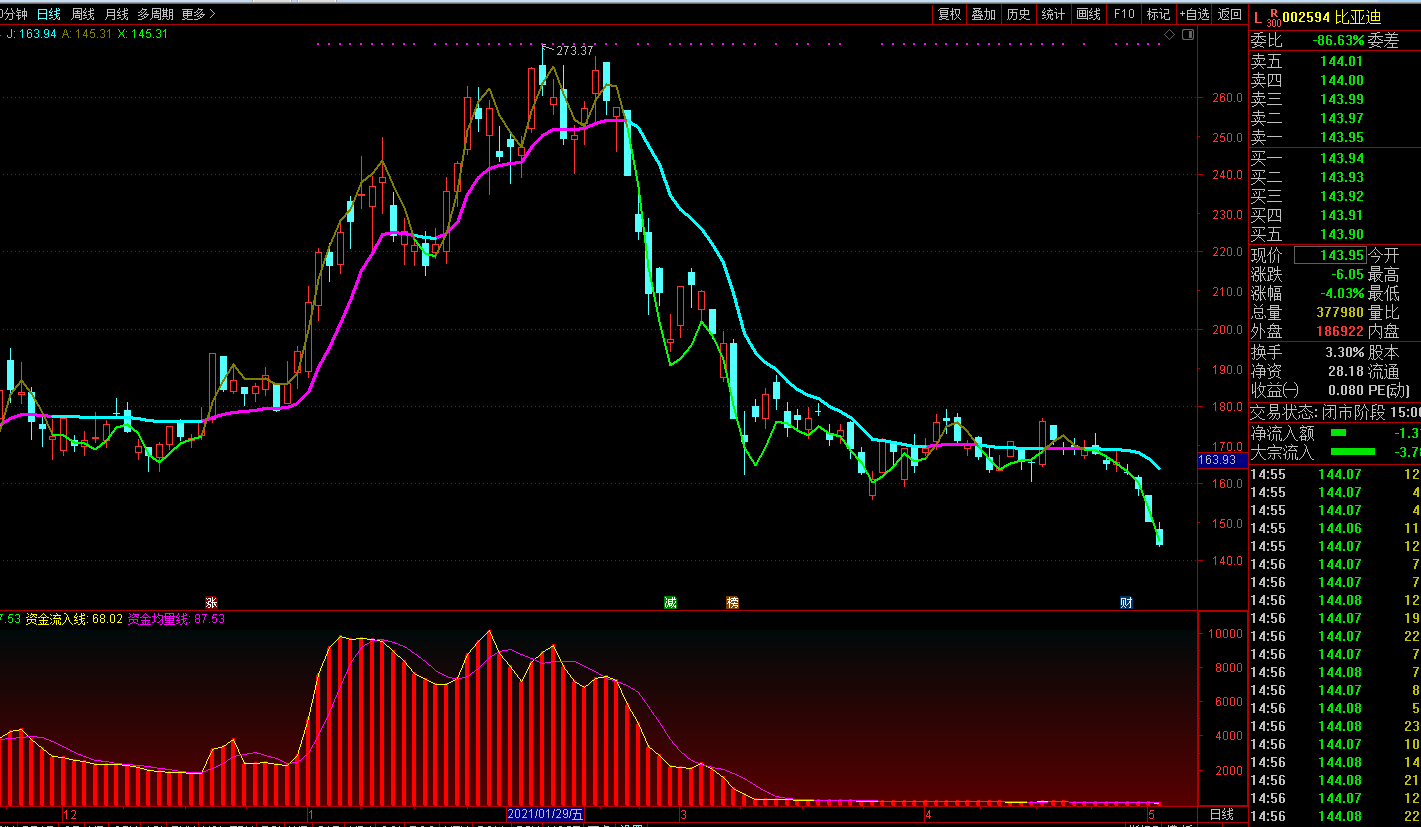Click the 净流入额 green bar indicator
The height and width of the screenshot is (827, 1421).
(1338, 433)
